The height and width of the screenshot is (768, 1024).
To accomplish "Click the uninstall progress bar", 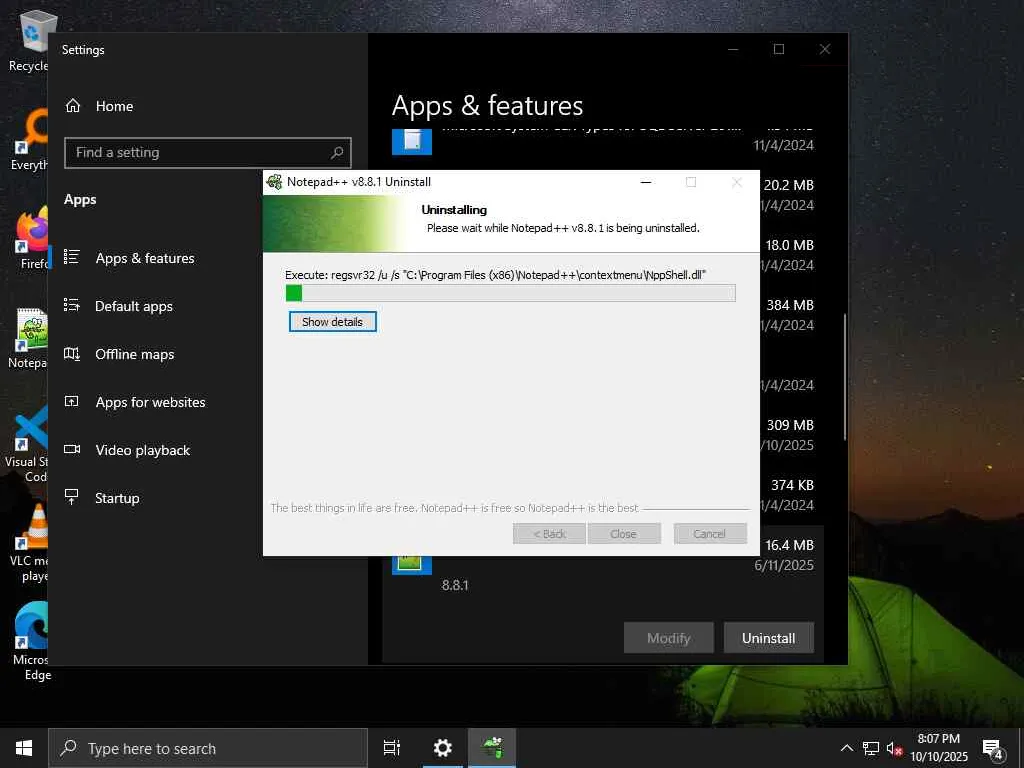I will click(511, 293).
